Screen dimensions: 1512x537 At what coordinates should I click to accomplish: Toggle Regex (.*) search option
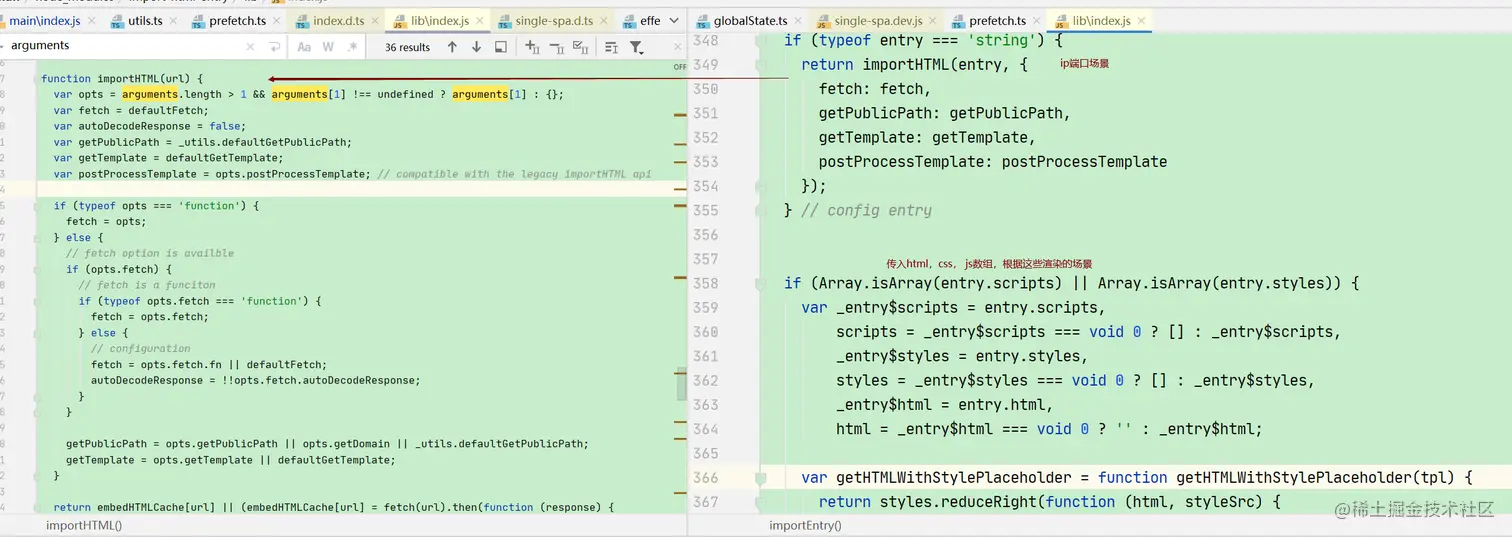pos(352,47)
